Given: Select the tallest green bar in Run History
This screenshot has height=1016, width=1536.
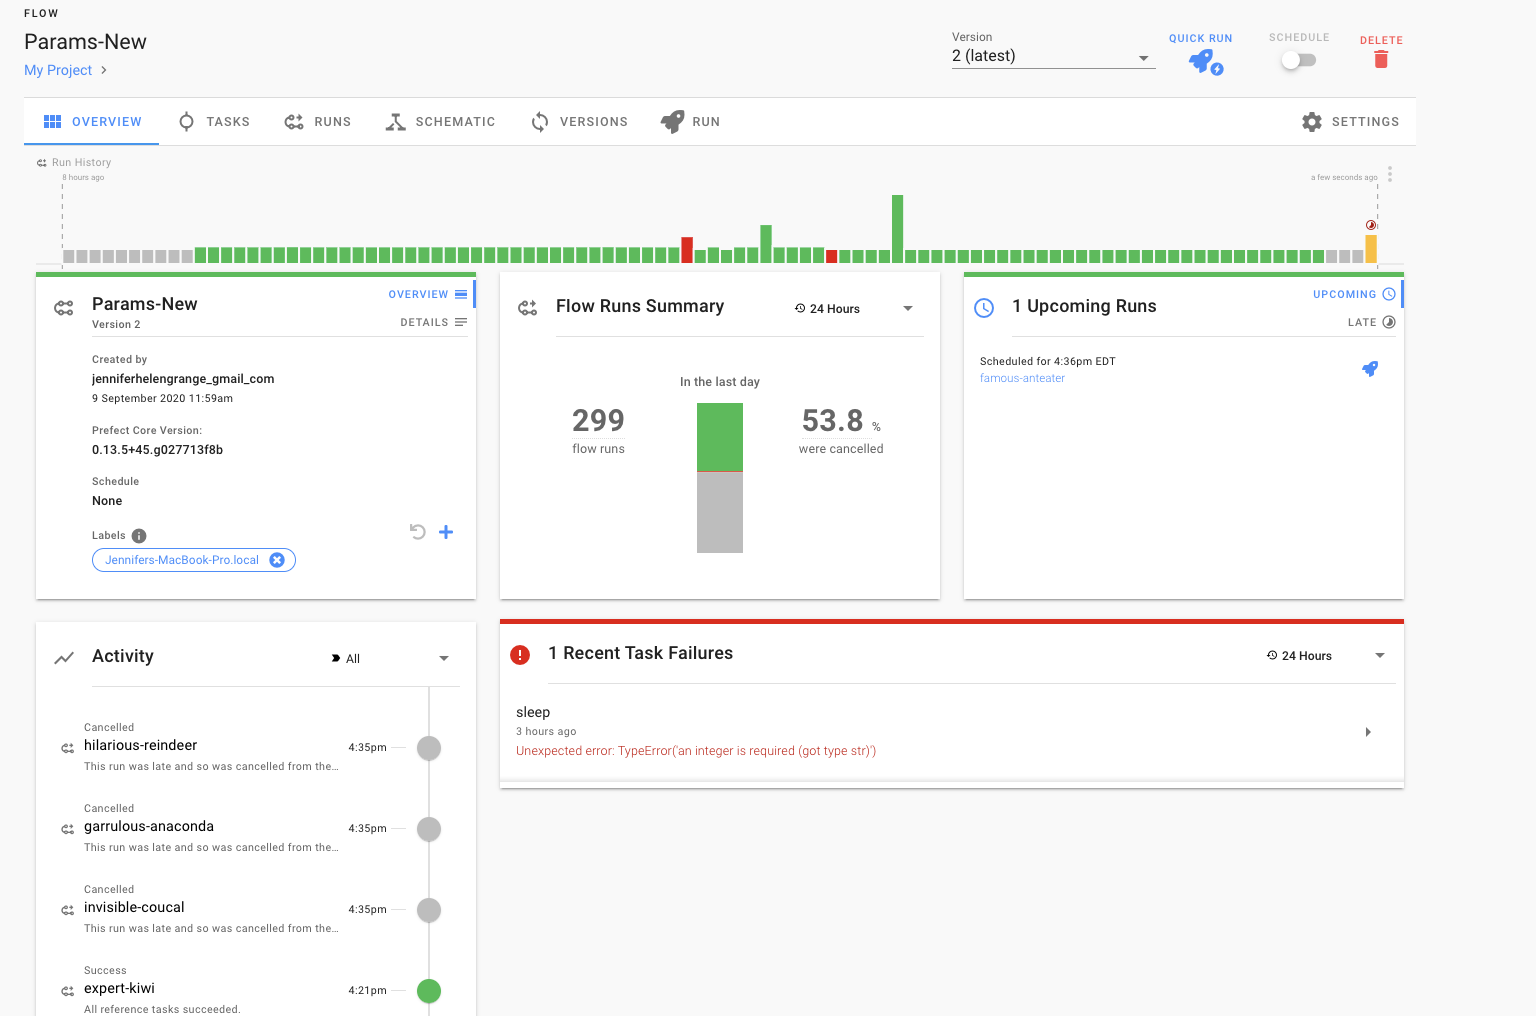Looking at the screenshot, I should [x=897, y=229].
